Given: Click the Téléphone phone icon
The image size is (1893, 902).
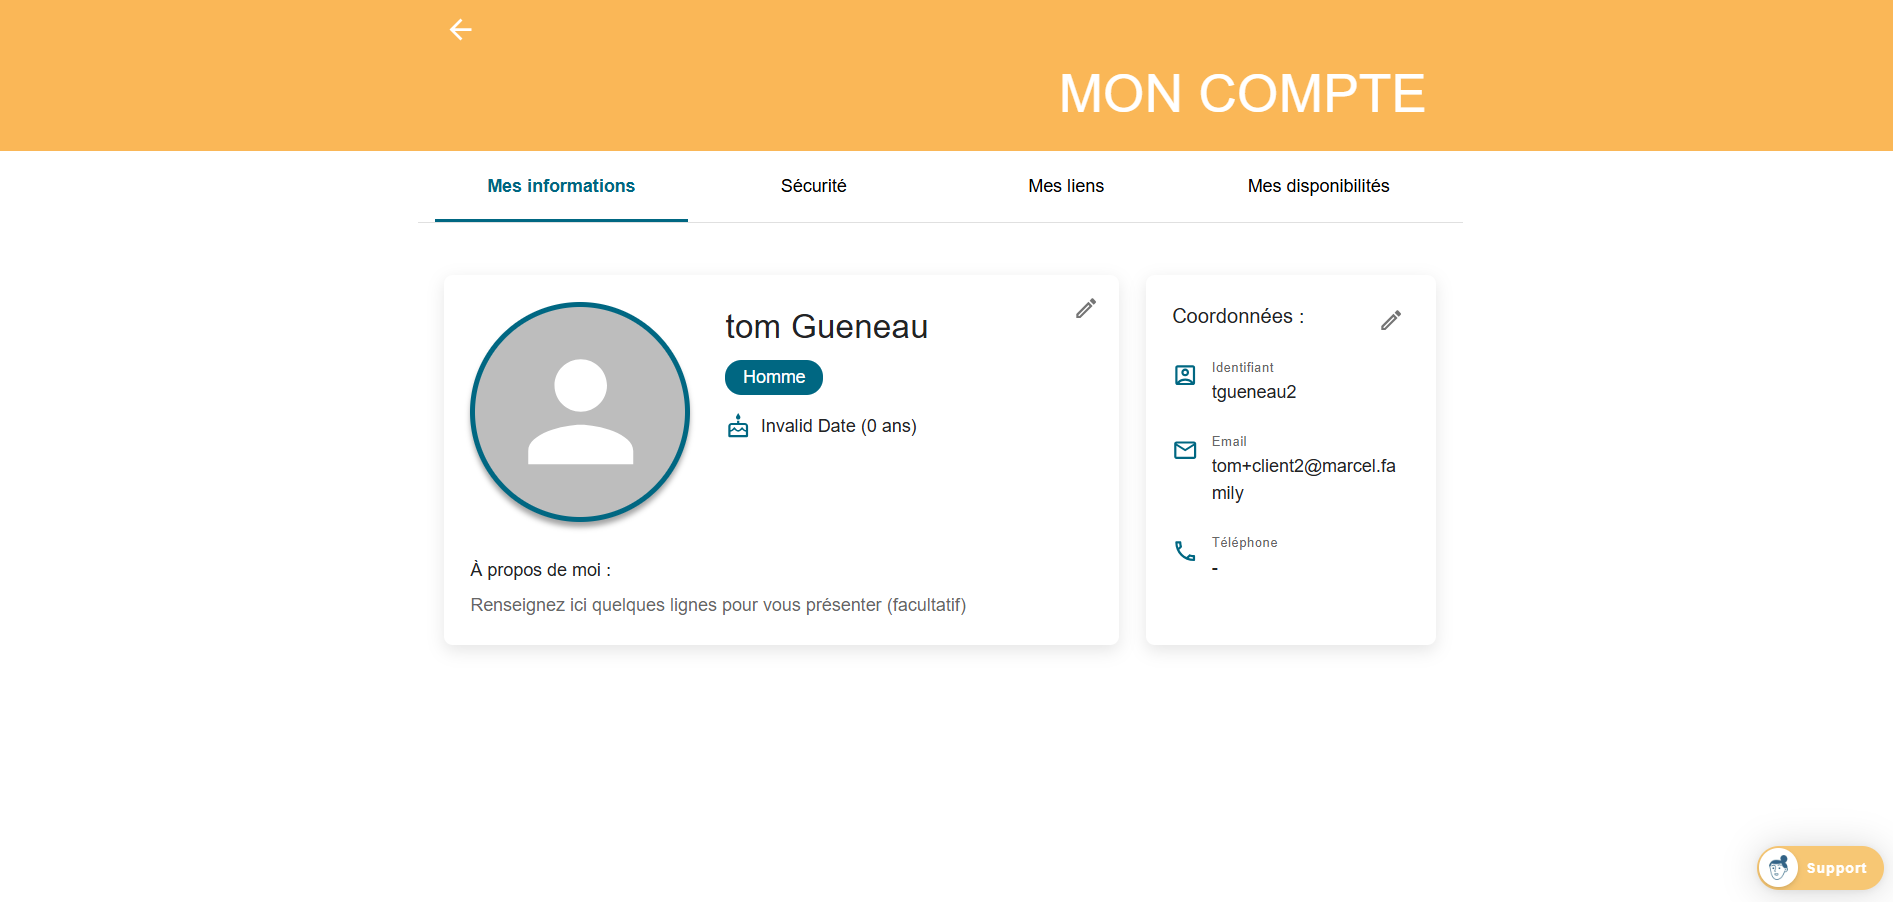Looking at the screenshot, I should tap(1185, 551).
